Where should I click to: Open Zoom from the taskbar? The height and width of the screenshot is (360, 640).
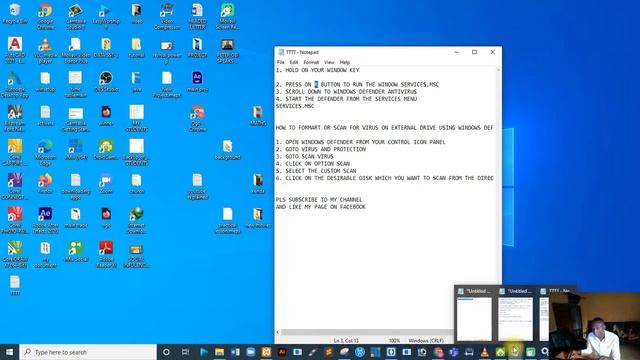[x=251, y=352]
